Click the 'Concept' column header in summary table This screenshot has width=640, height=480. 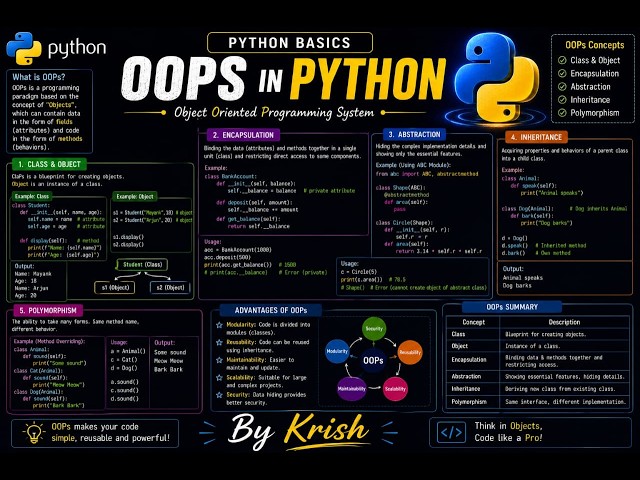[473, 322]
